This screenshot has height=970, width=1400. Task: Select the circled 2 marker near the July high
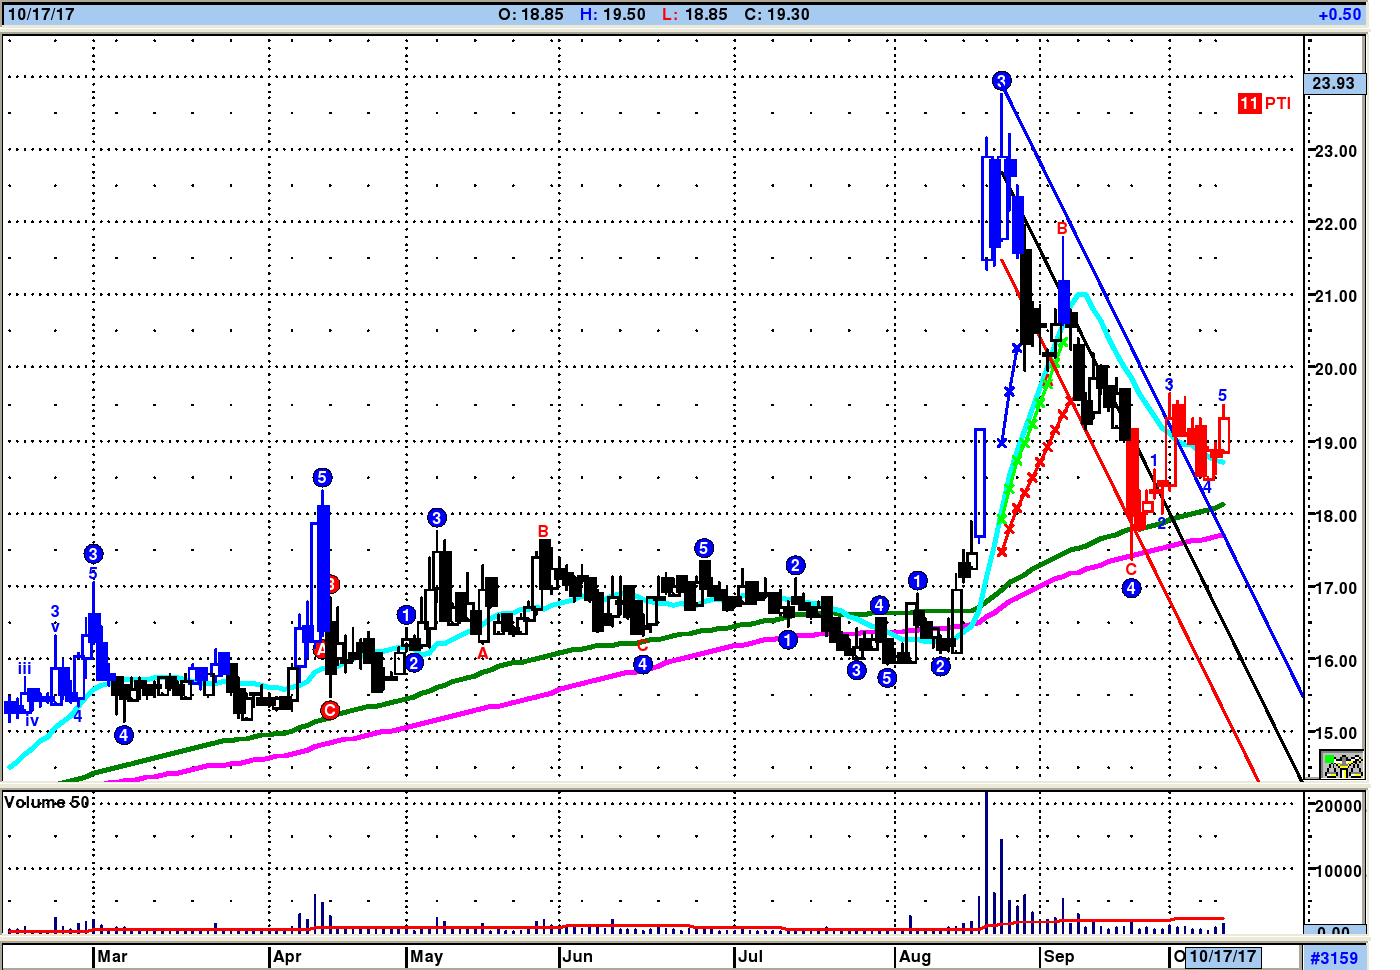(795, 565)
